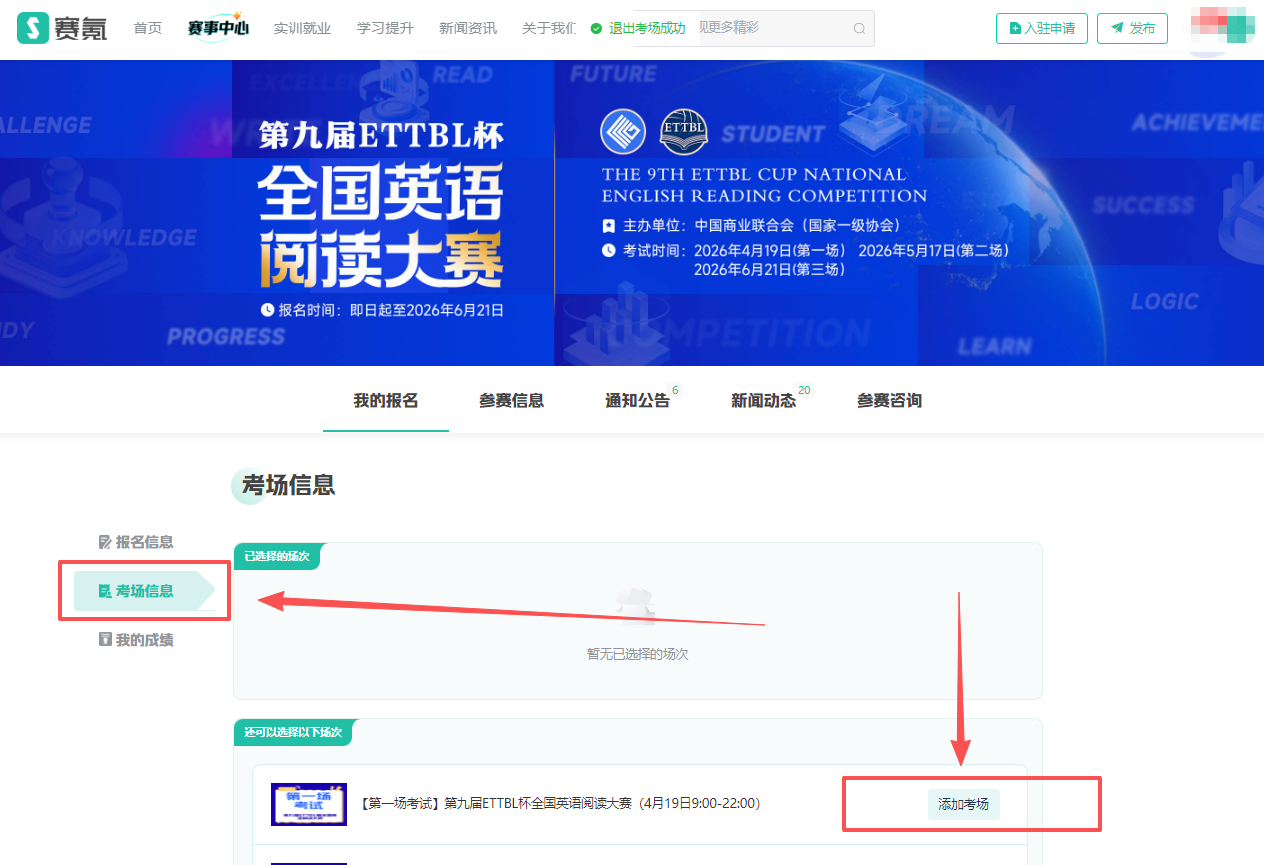This screenshot has width=1264, height=865.
Task: Open the user avatar profile
Action: pos(1221,27)
